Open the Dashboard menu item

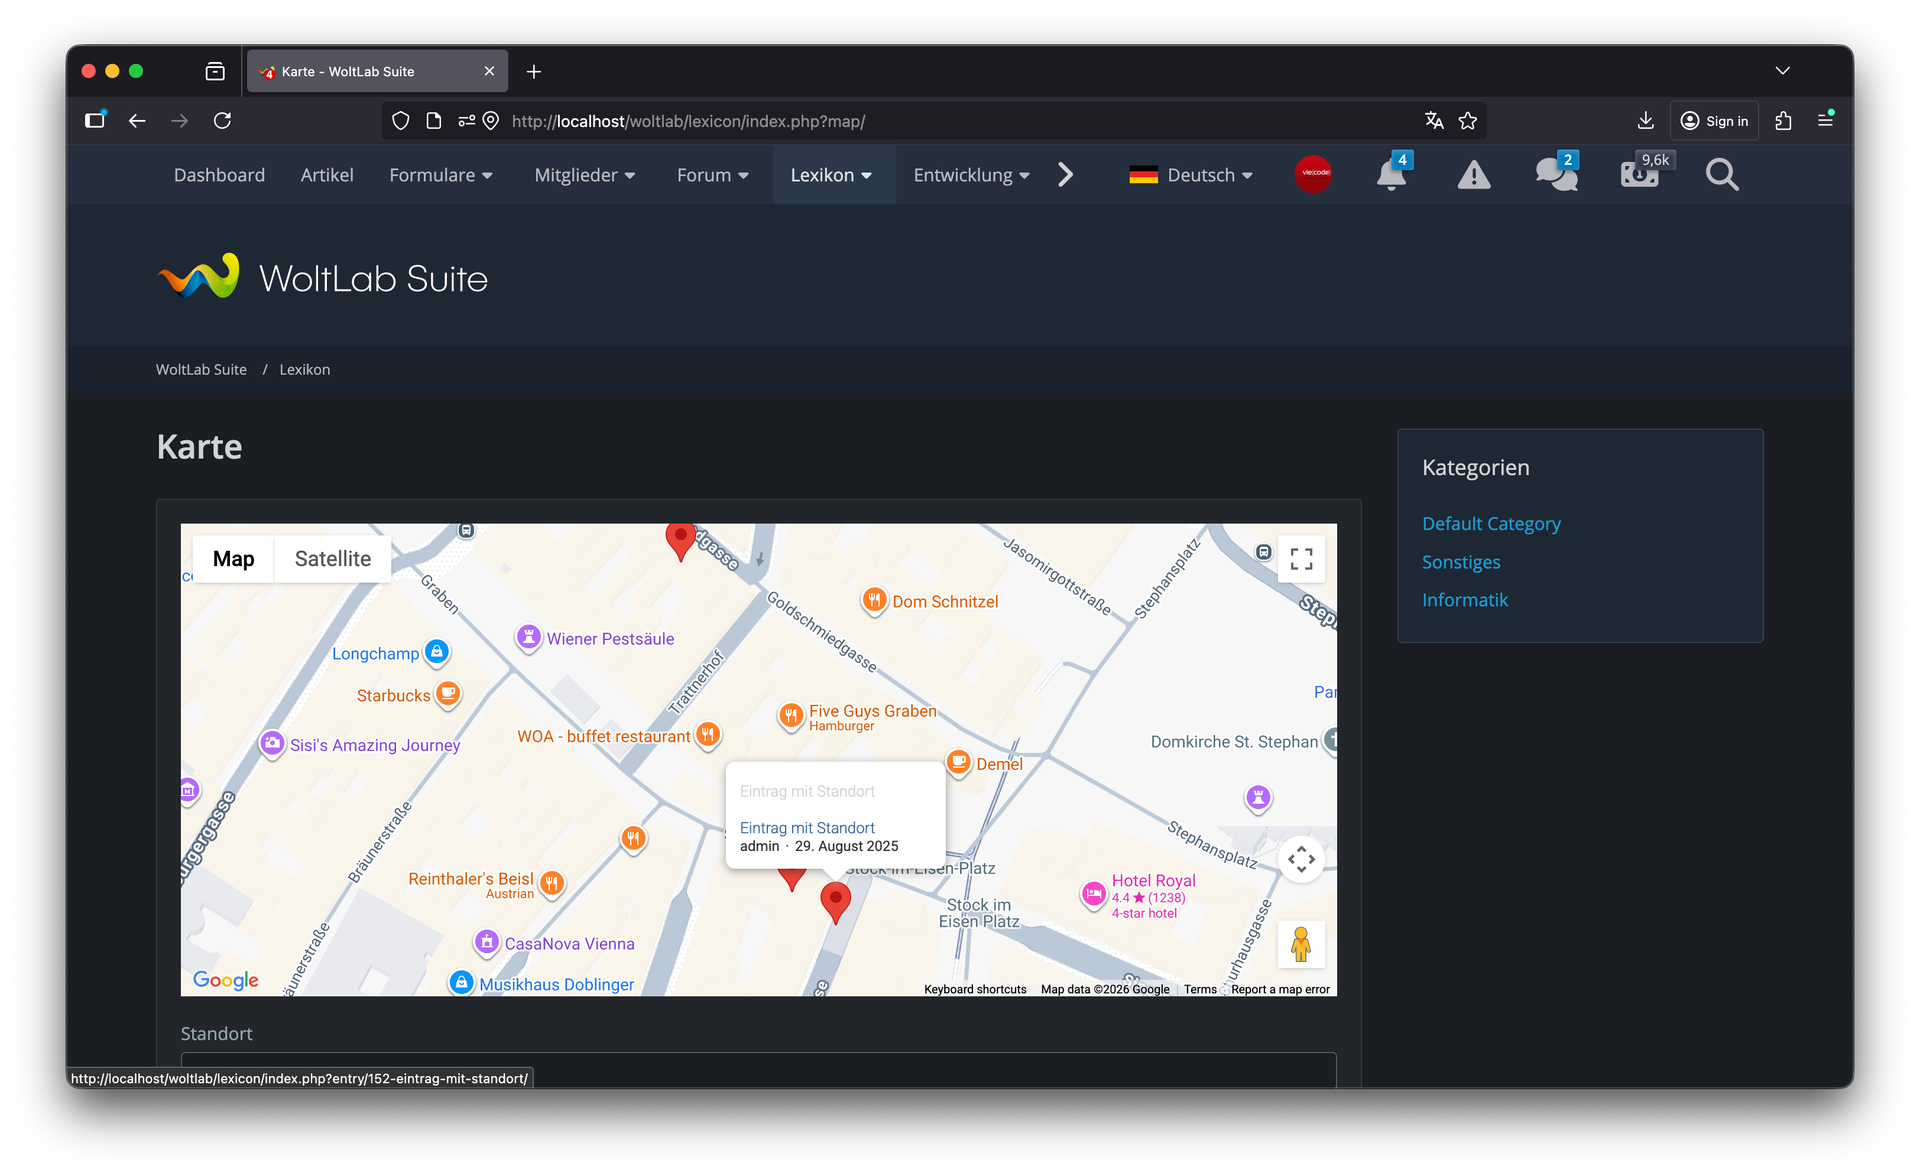pos(219,175)
